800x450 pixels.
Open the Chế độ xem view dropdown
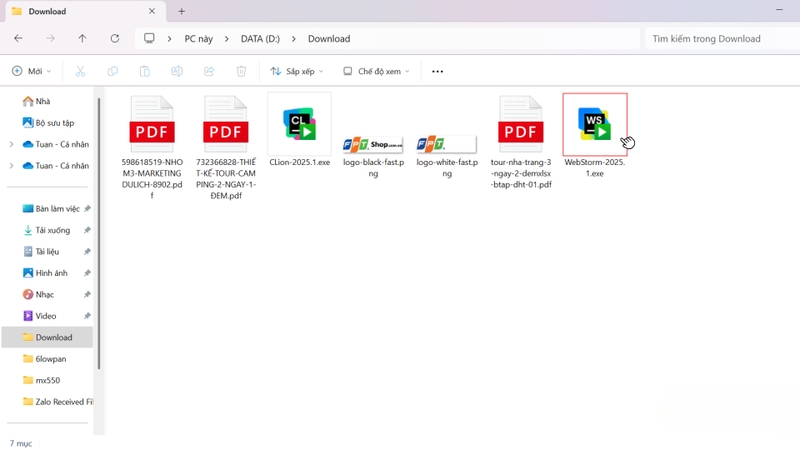point(376,71)
